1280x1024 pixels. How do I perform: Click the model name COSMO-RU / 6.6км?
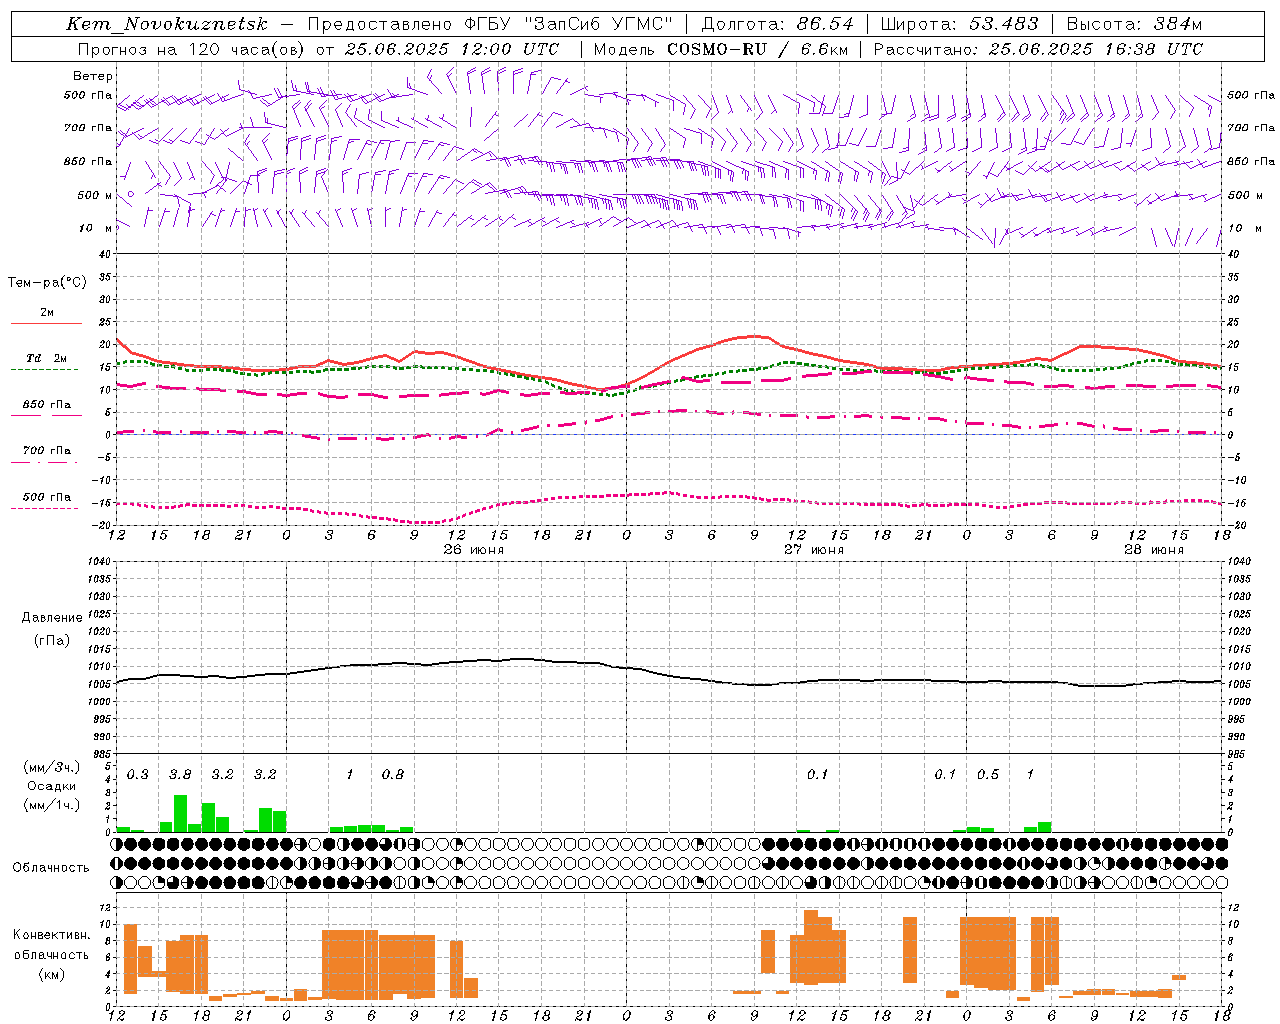758,49
